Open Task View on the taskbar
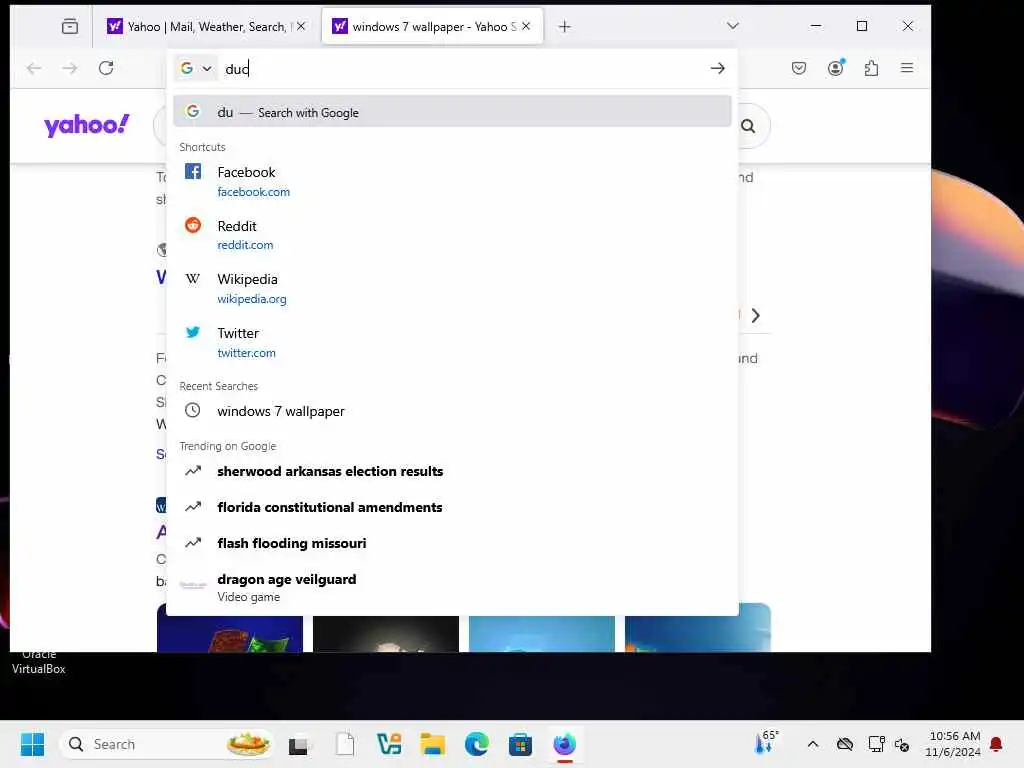 point(300,744)
